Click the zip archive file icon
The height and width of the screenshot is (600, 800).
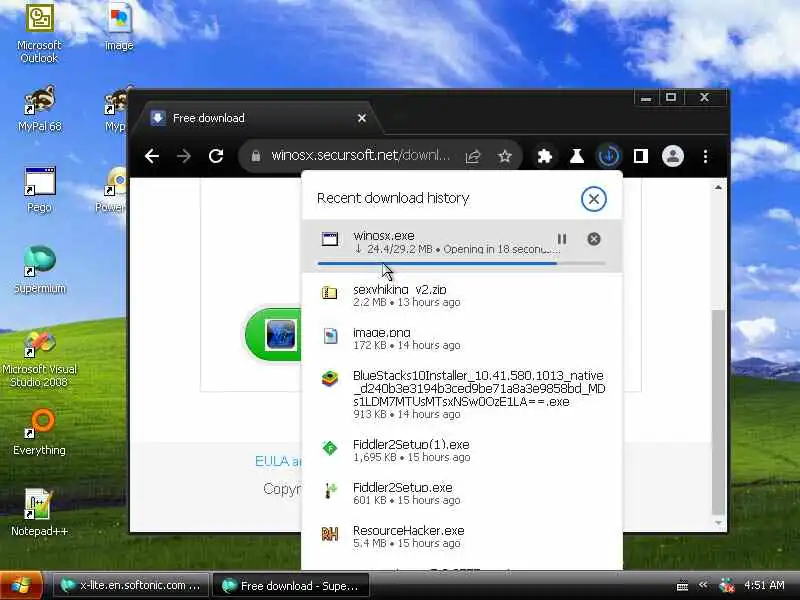click(x=330, y=292)
